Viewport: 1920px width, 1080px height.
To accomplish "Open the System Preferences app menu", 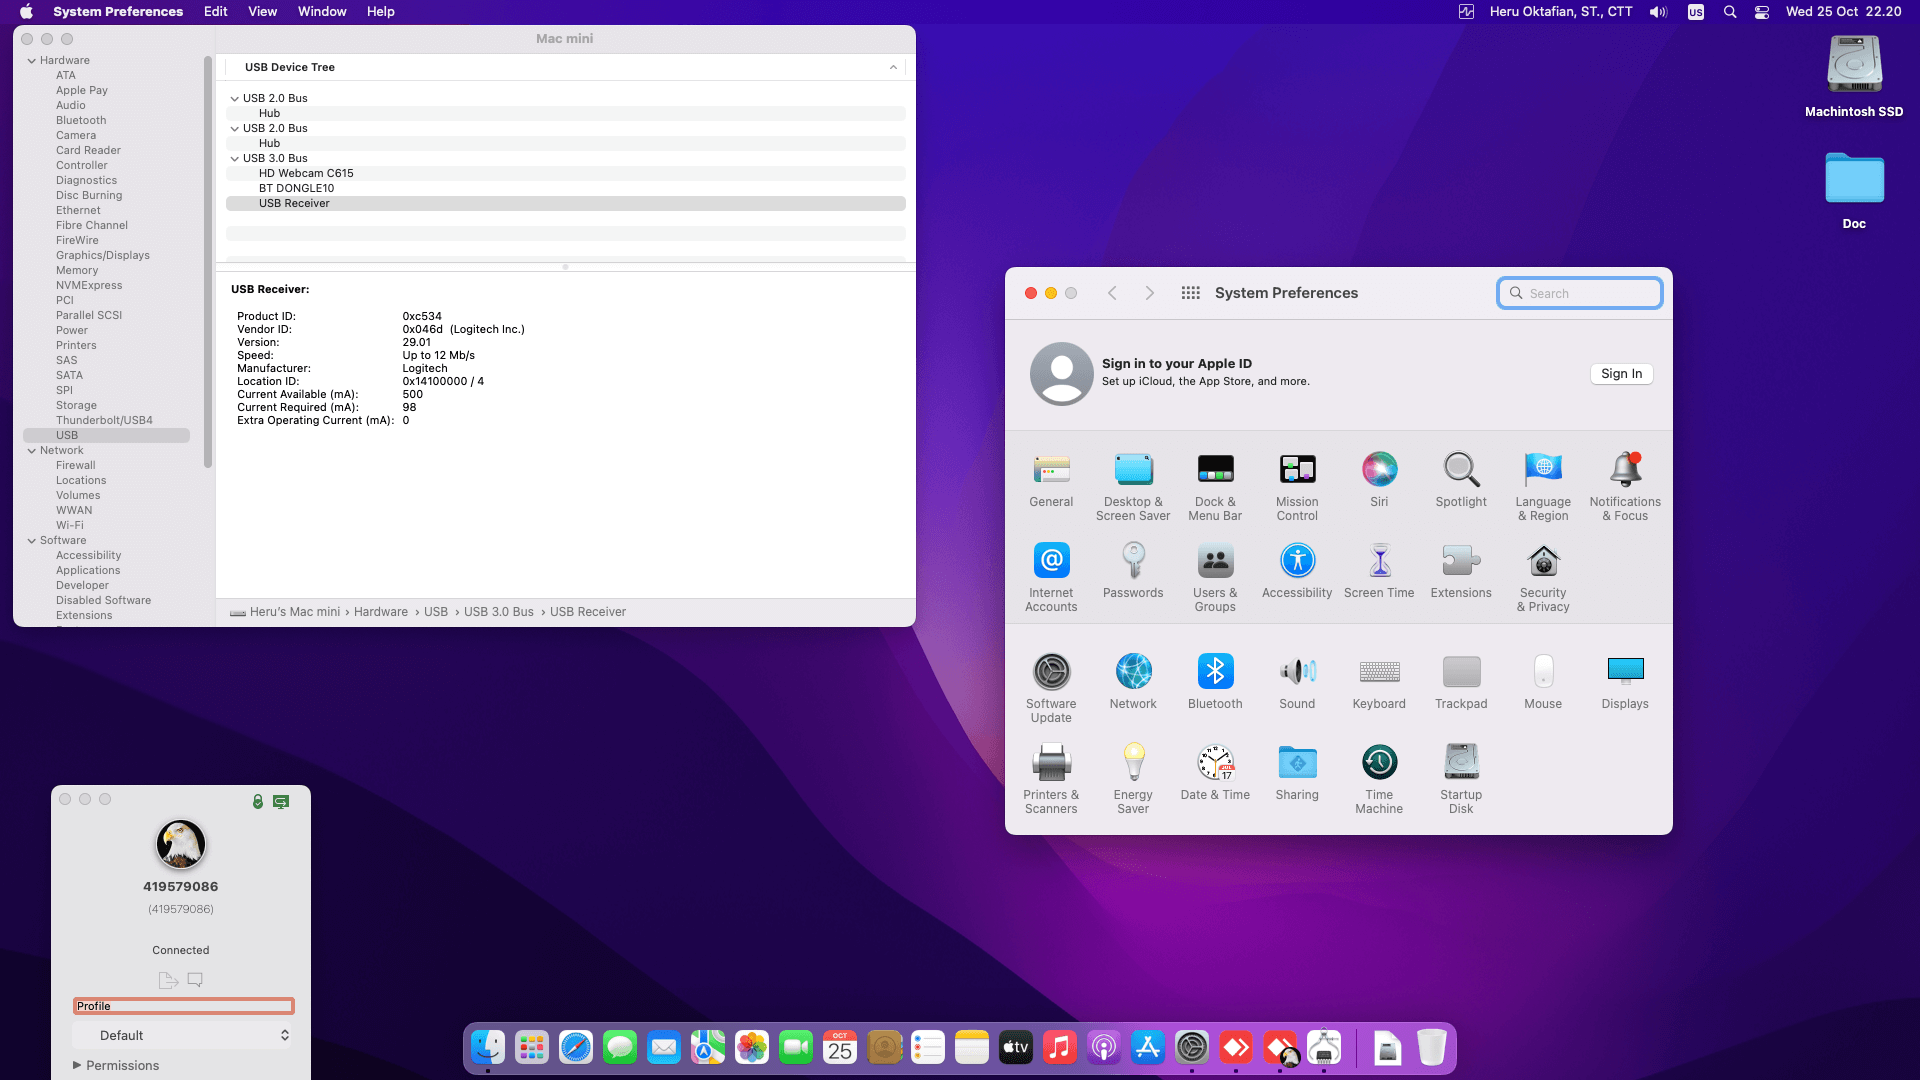I will [118, 12].
